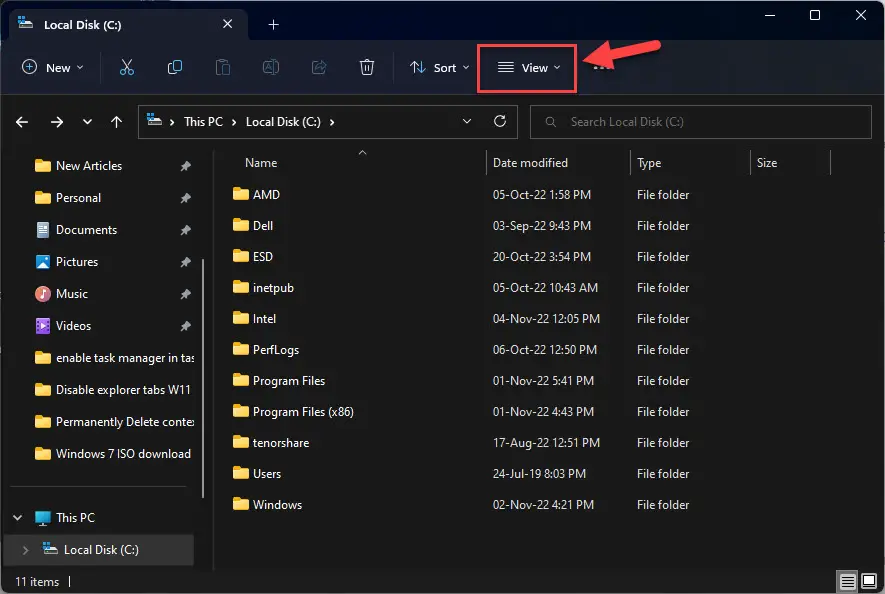Click the Share icon in toolbar

pyautogui.click(x=319, y=67)
